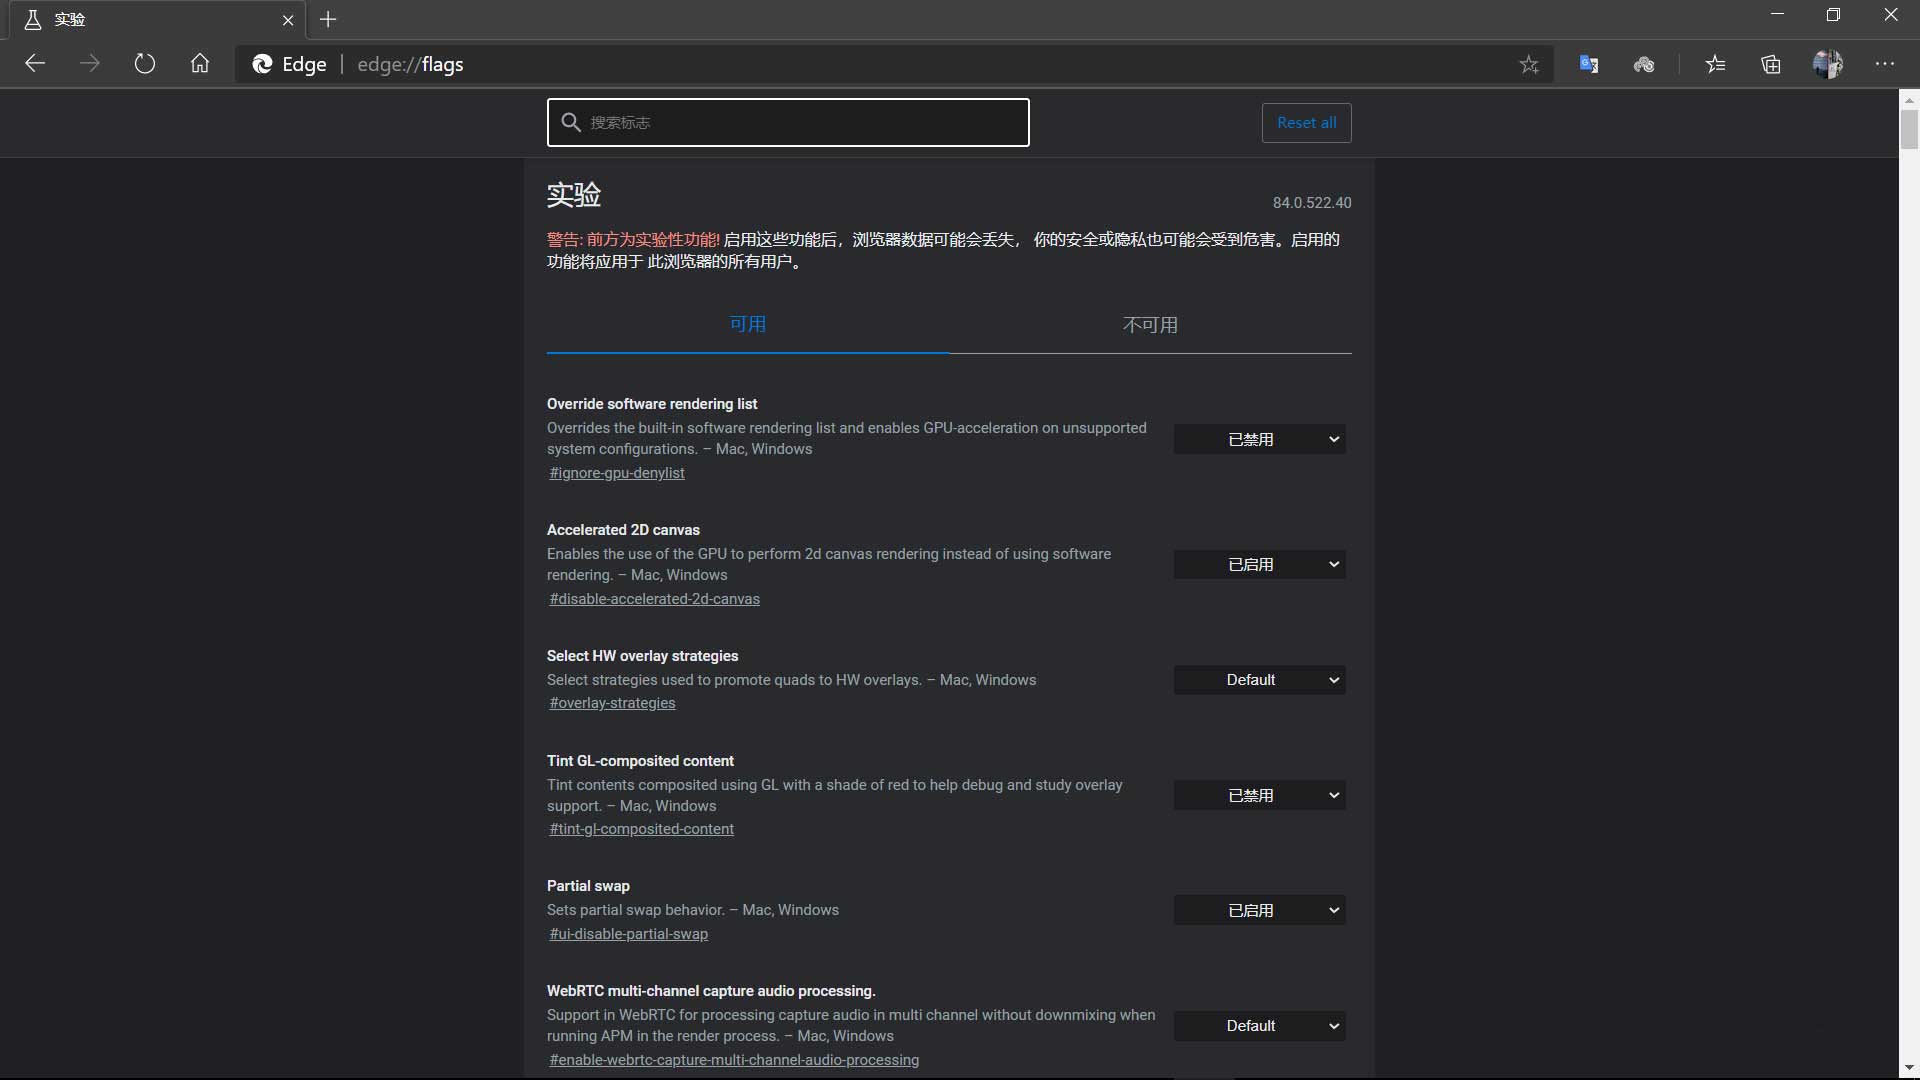The width and height of the screenshot is (1920, 1080).
Task: Open Tint GL-composited content dropdown
Action: coord(1259,795)
